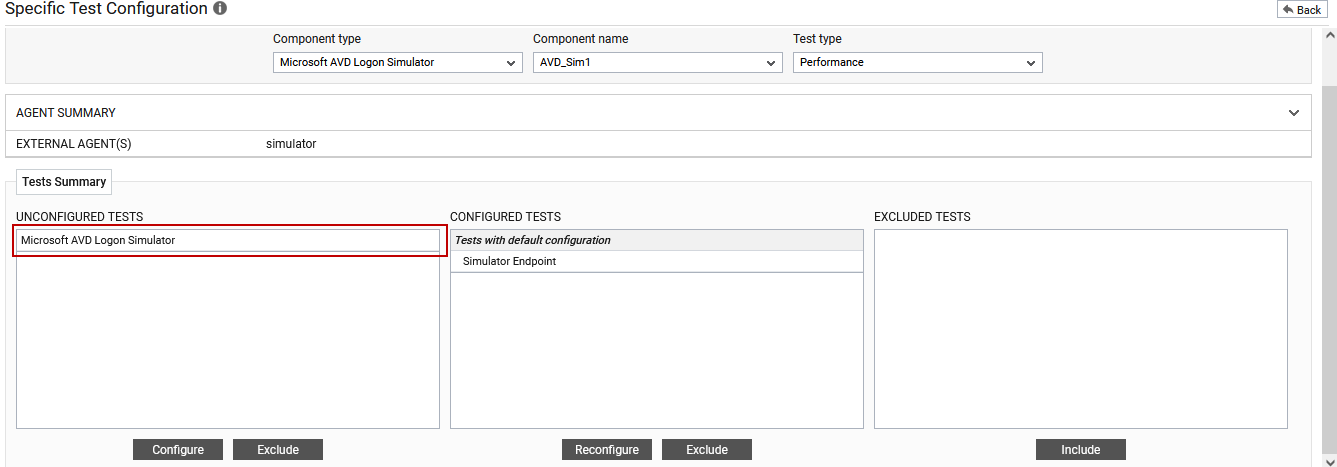Image resolution: width=1337 pixels, height=467 pixels.
Task: Collapse the Agent Summary chevron
Action: point(1294,113)
